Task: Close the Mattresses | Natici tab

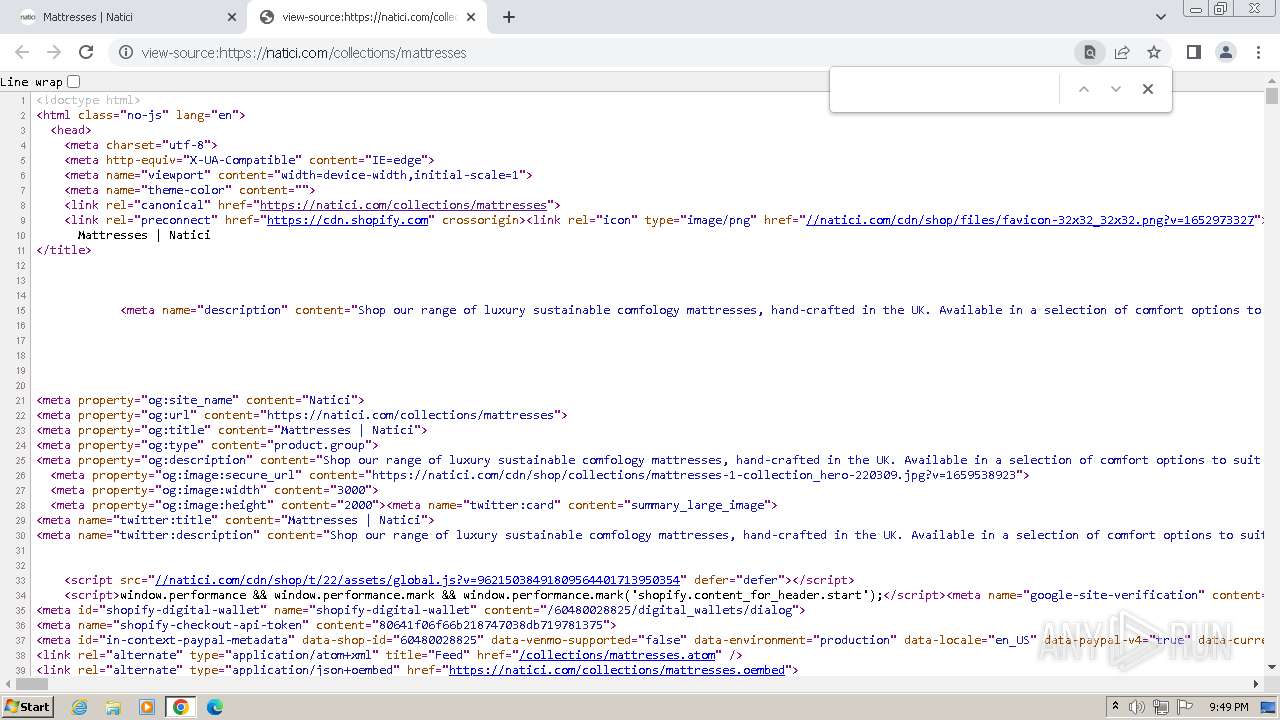Action: 232,17
